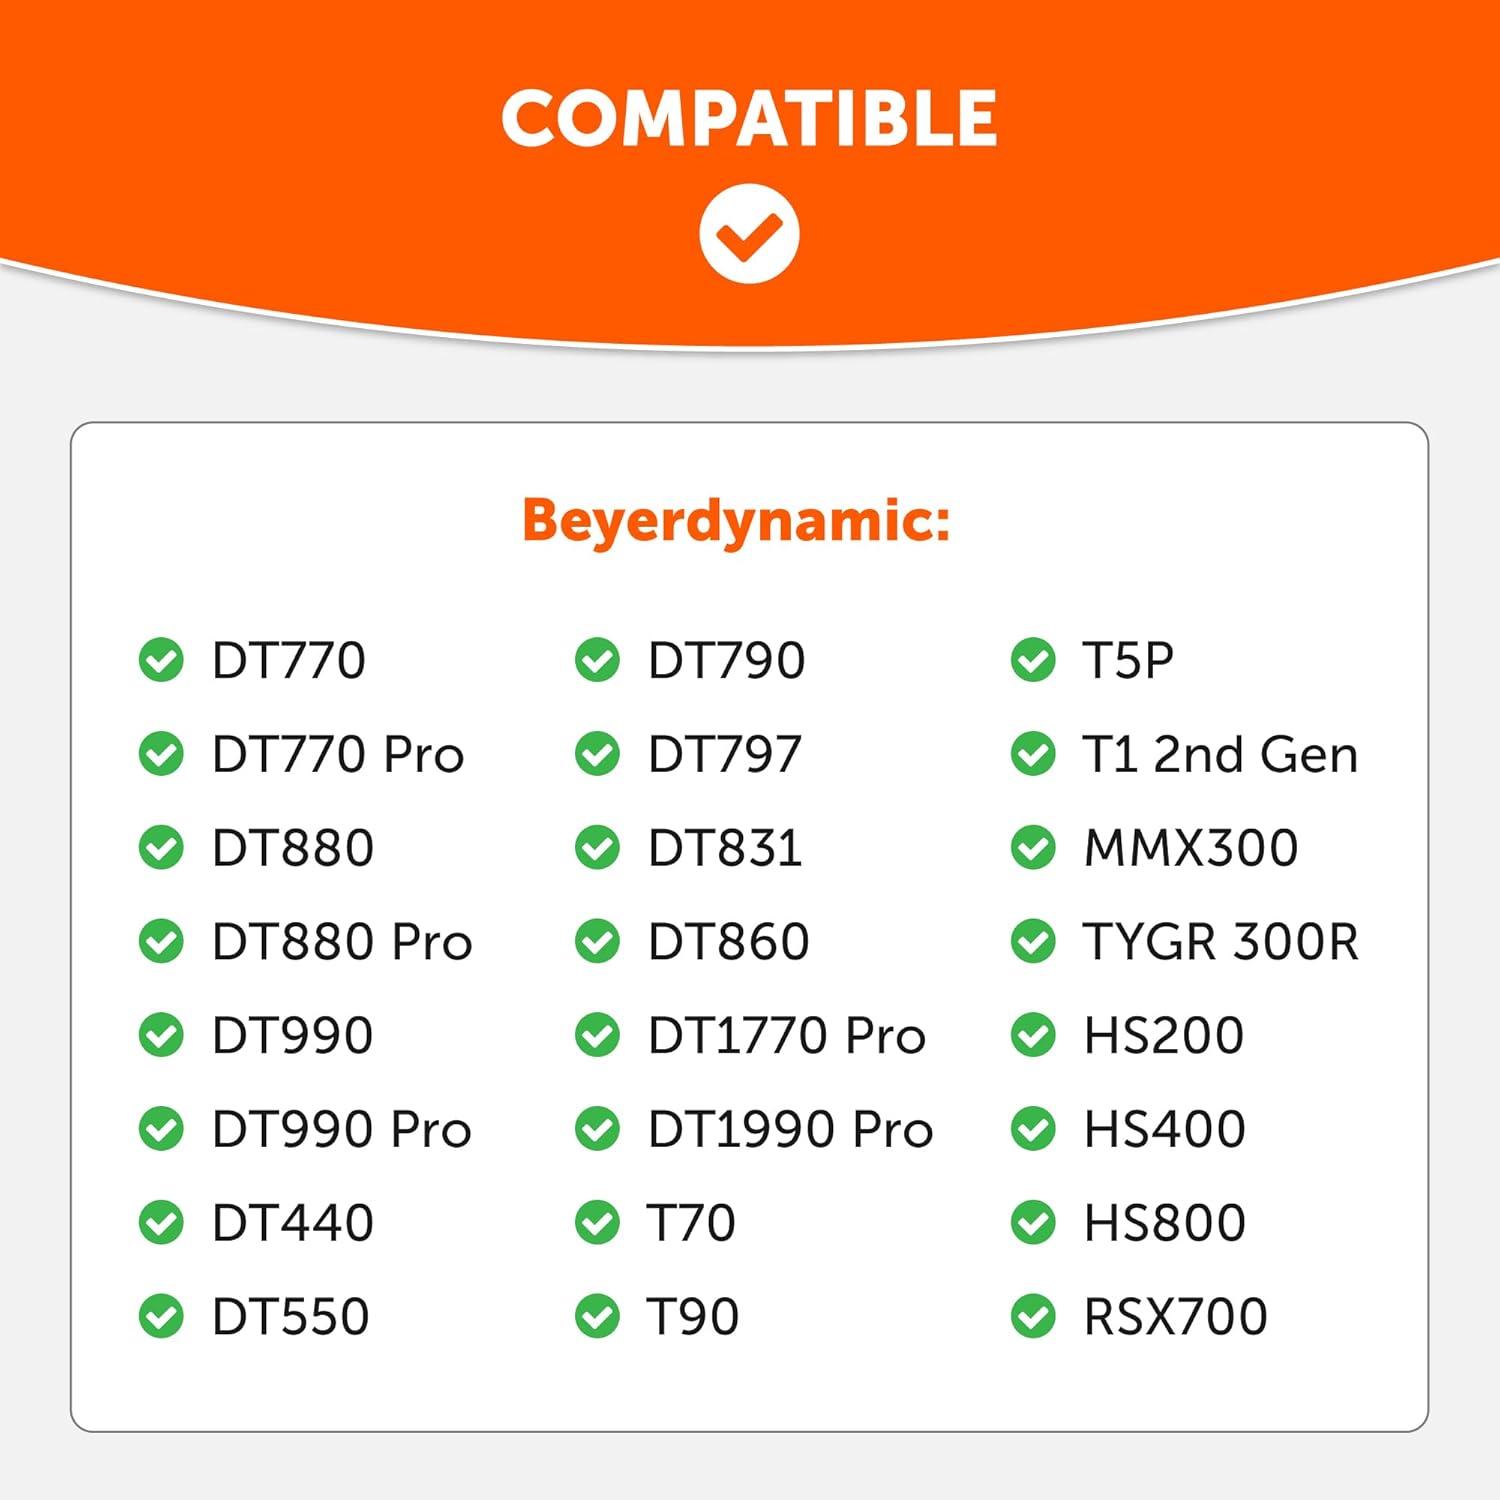
Task: Click the green check beside DT790
Action: [x=597, y=660]
